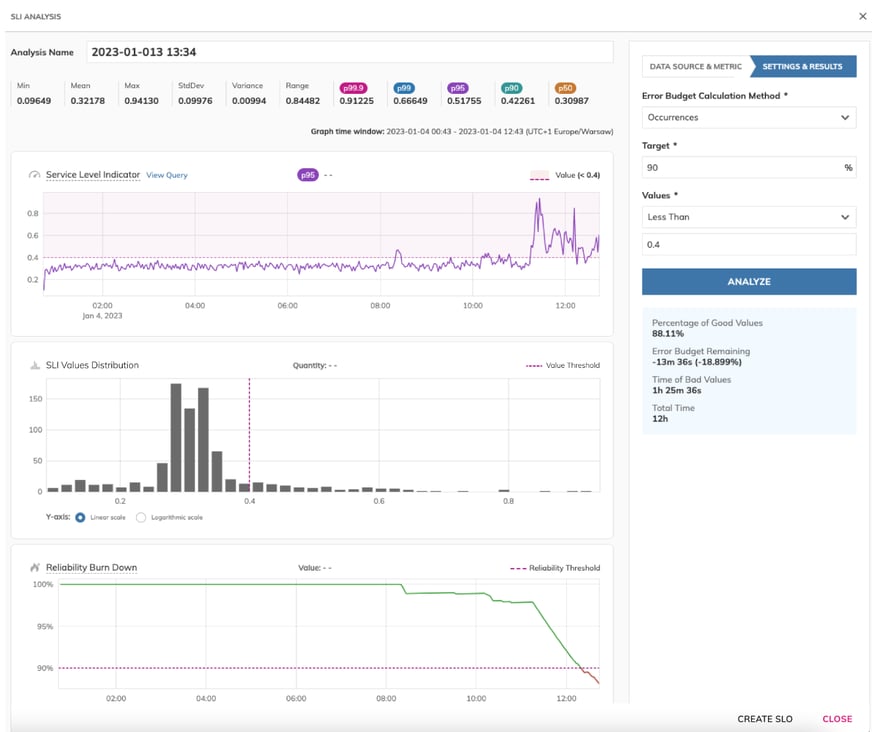This screenshot has width=872, height=732.
Task: Click the Value (< 0.4) legend swatch
Action: click(x=539, y=175)
